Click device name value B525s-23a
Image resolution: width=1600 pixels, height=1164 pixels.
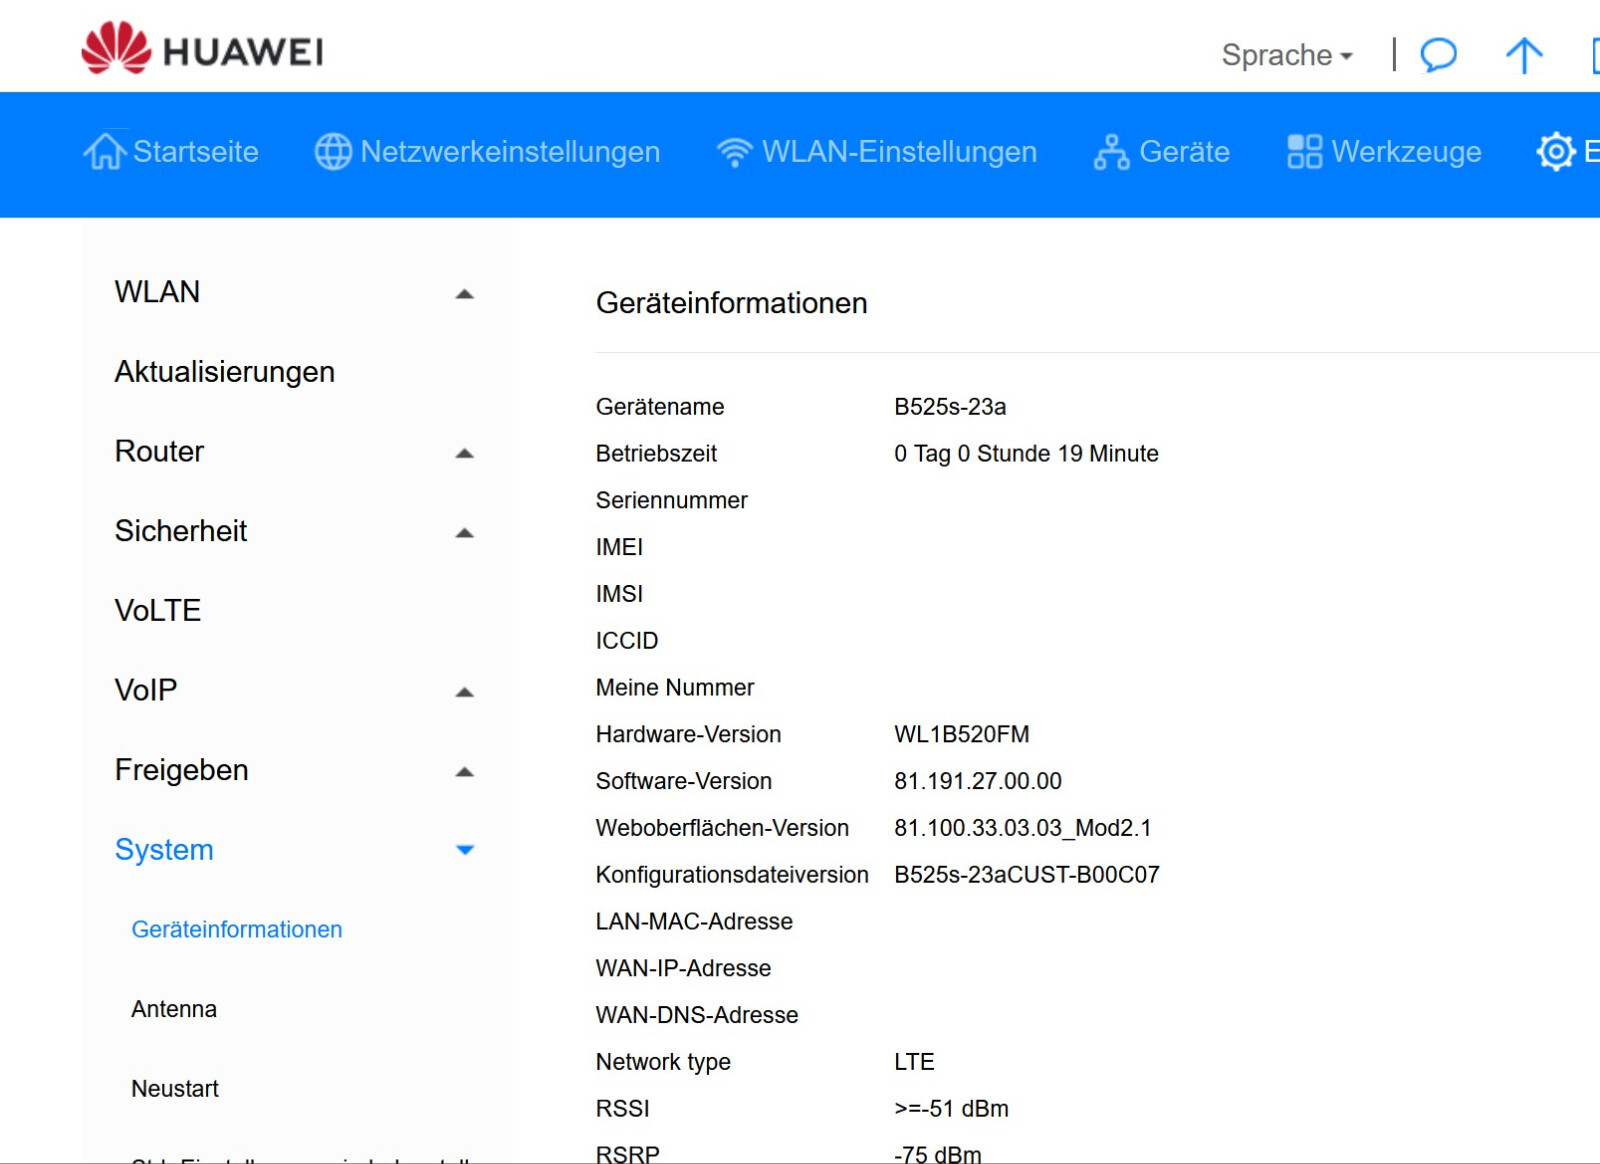[x=950, y=407]
